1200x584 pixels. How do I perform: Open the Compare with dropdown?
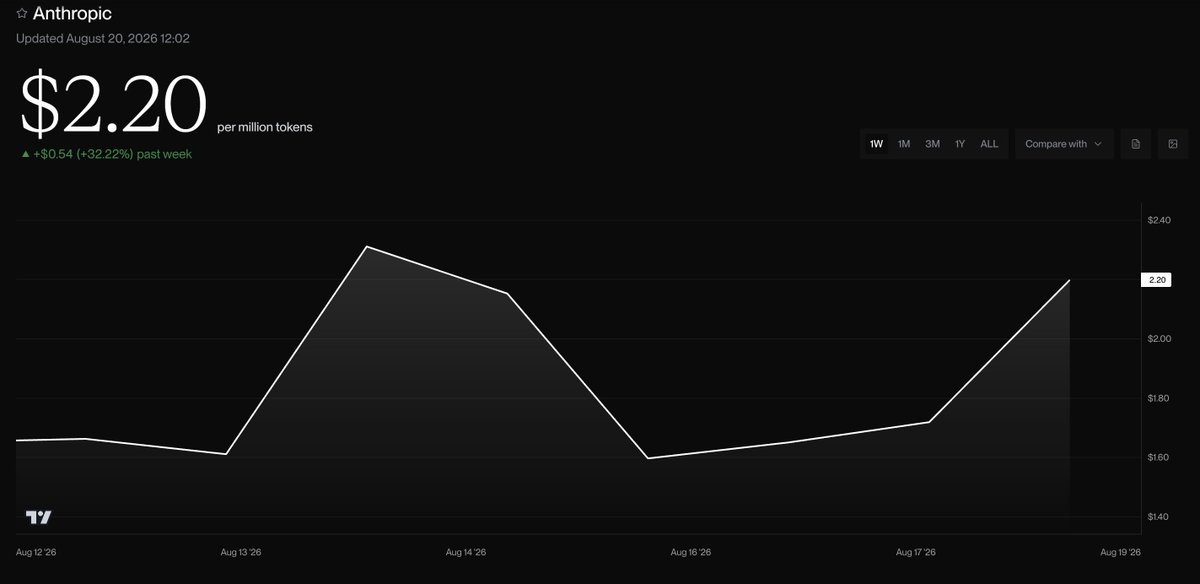[1064, 144]
